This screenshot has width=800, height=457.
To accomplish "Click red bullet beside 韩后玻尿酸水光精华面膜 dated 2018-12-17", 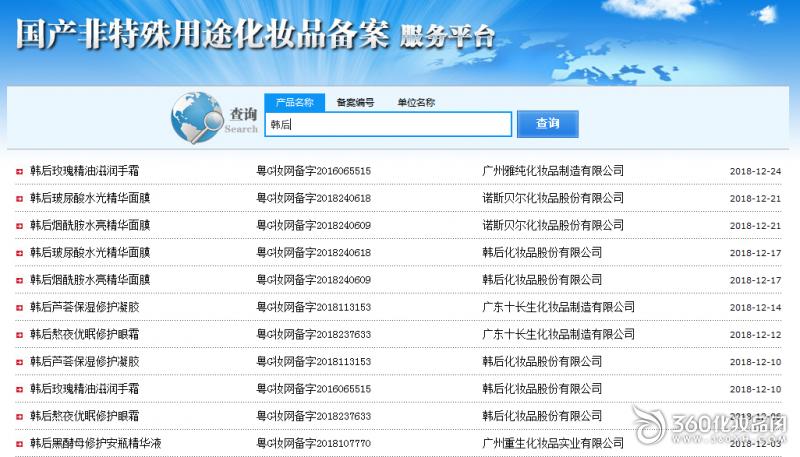I will pyautogui.click(x=19, y=253).
